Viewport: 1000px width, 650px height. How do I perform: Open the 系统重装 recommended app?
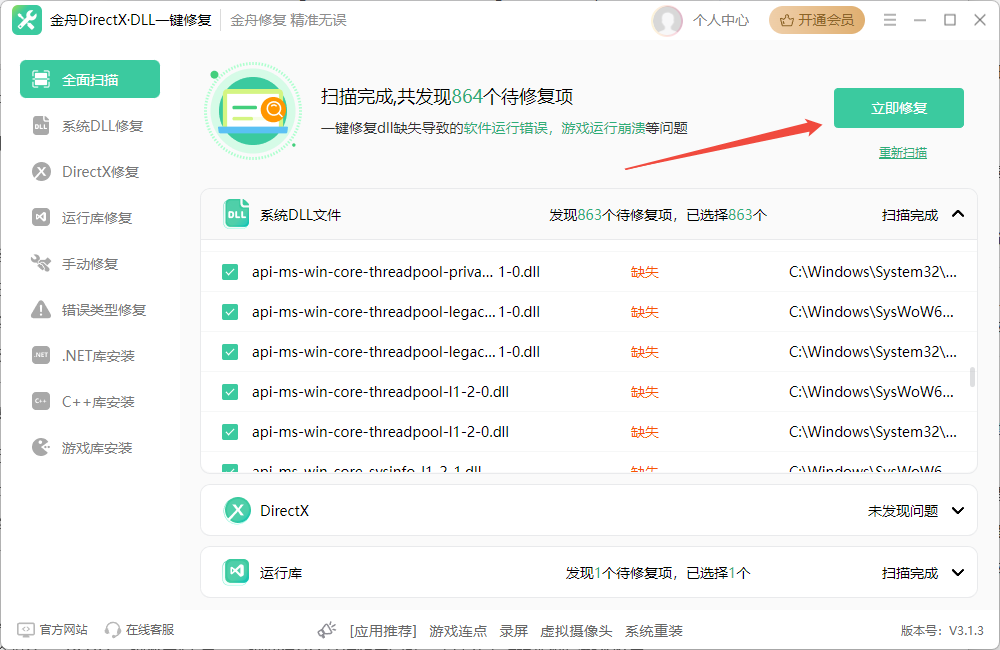point(654,631)
